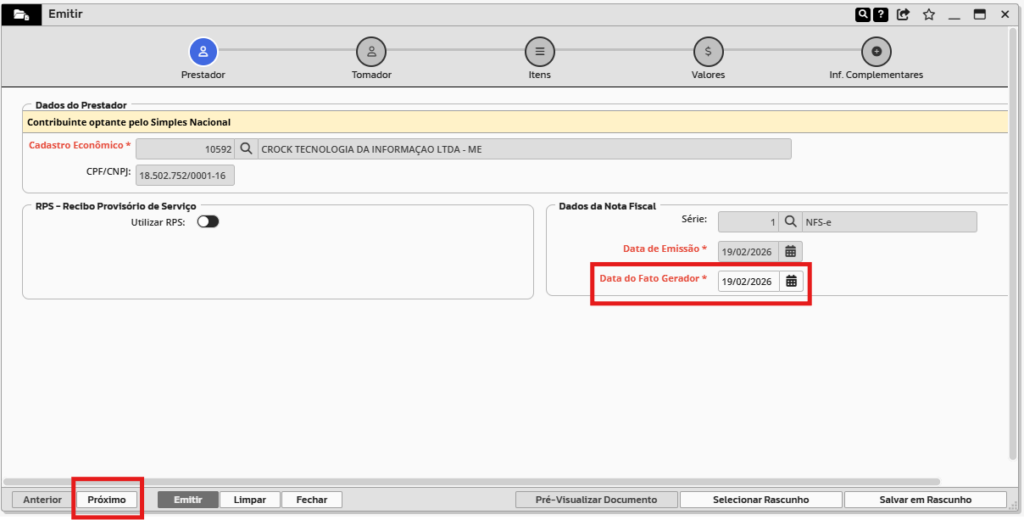This screenshot has height=520, width=1024.
Task: Click the Próximo button
Action: click(x=107, y=499)
